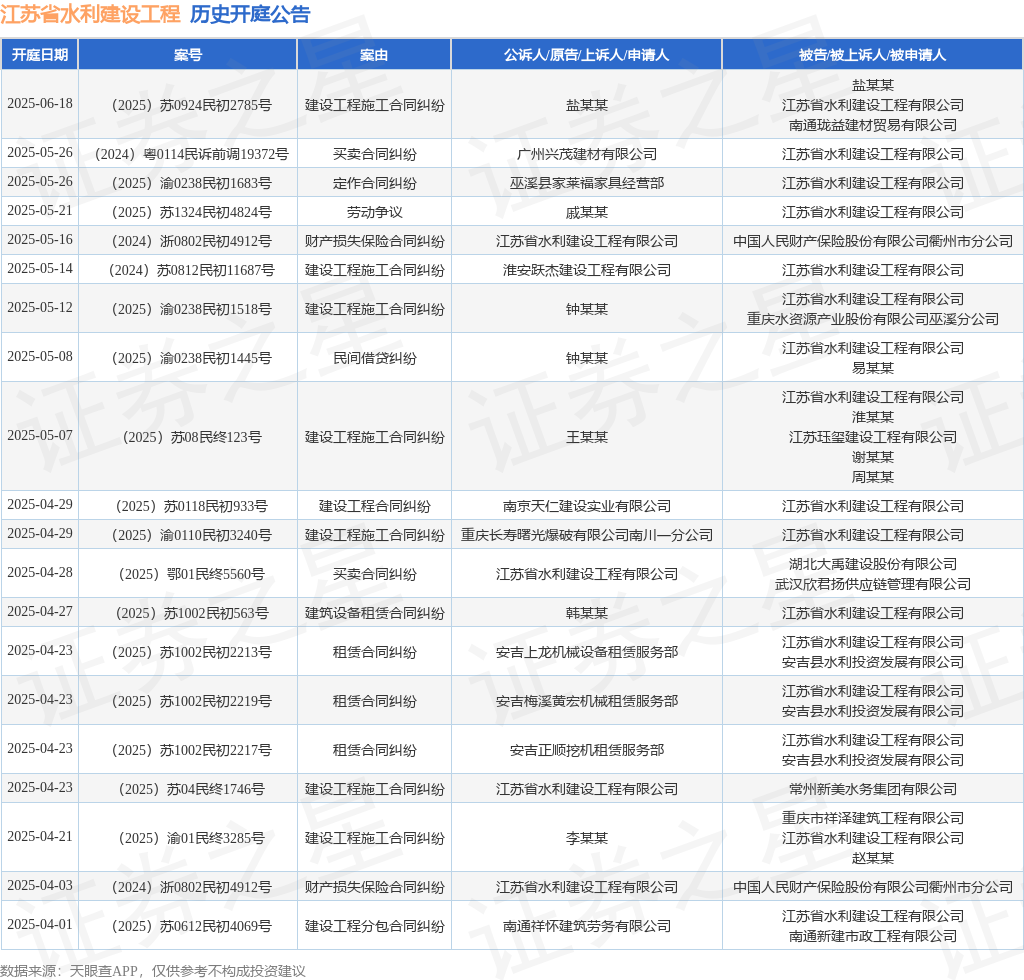The height and width of the screenshot is (980, 1024).
Task: Select the date 2025-04-03
Action: point(40,886)
